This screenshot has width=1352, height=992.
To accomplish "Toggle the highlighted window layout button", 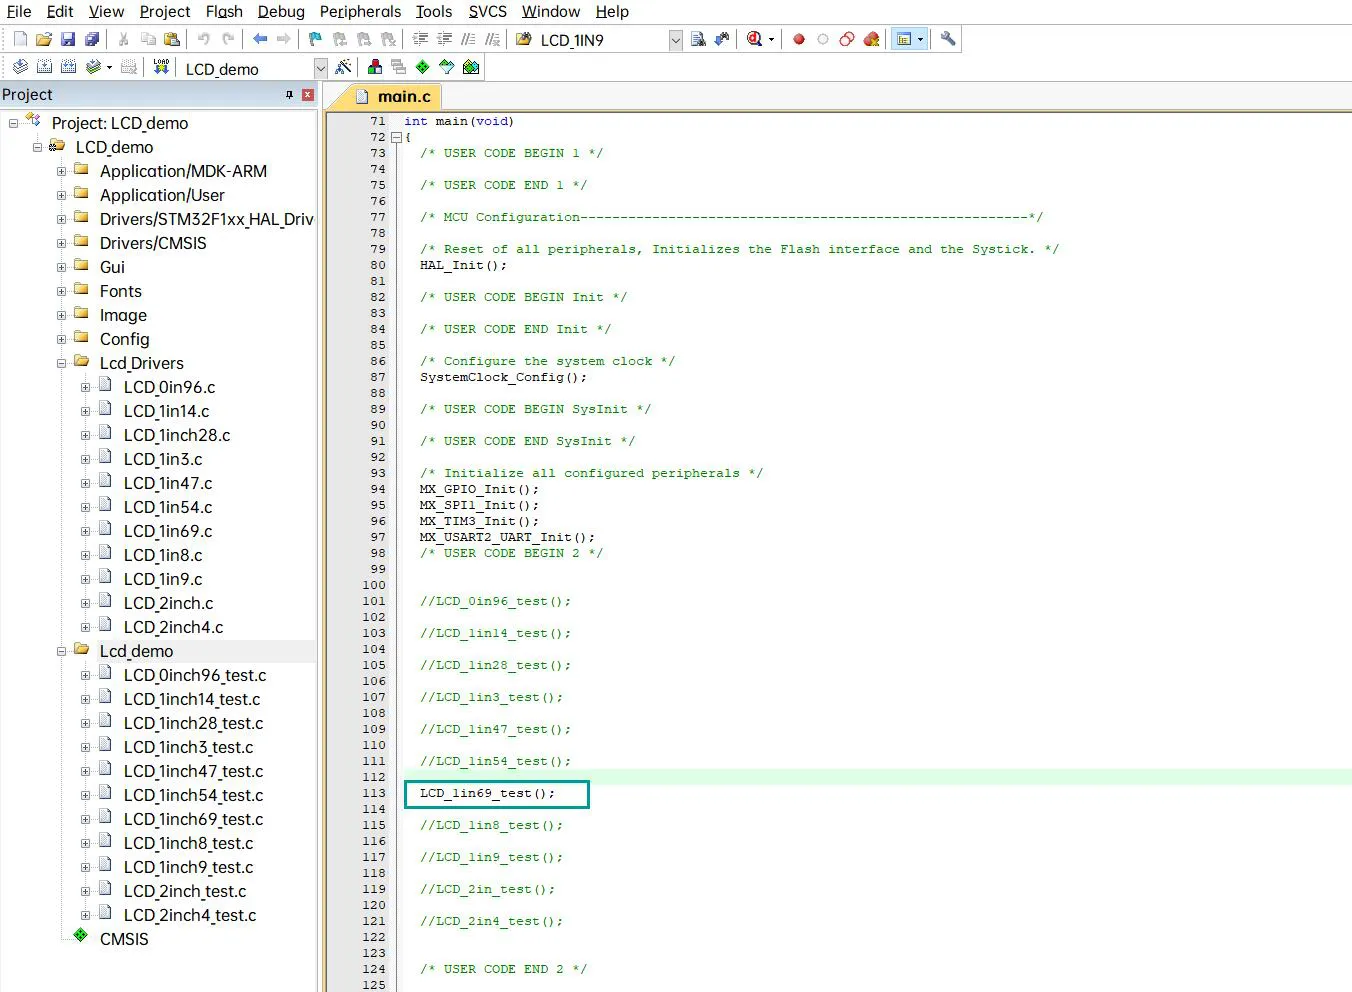I will (908, 39).
